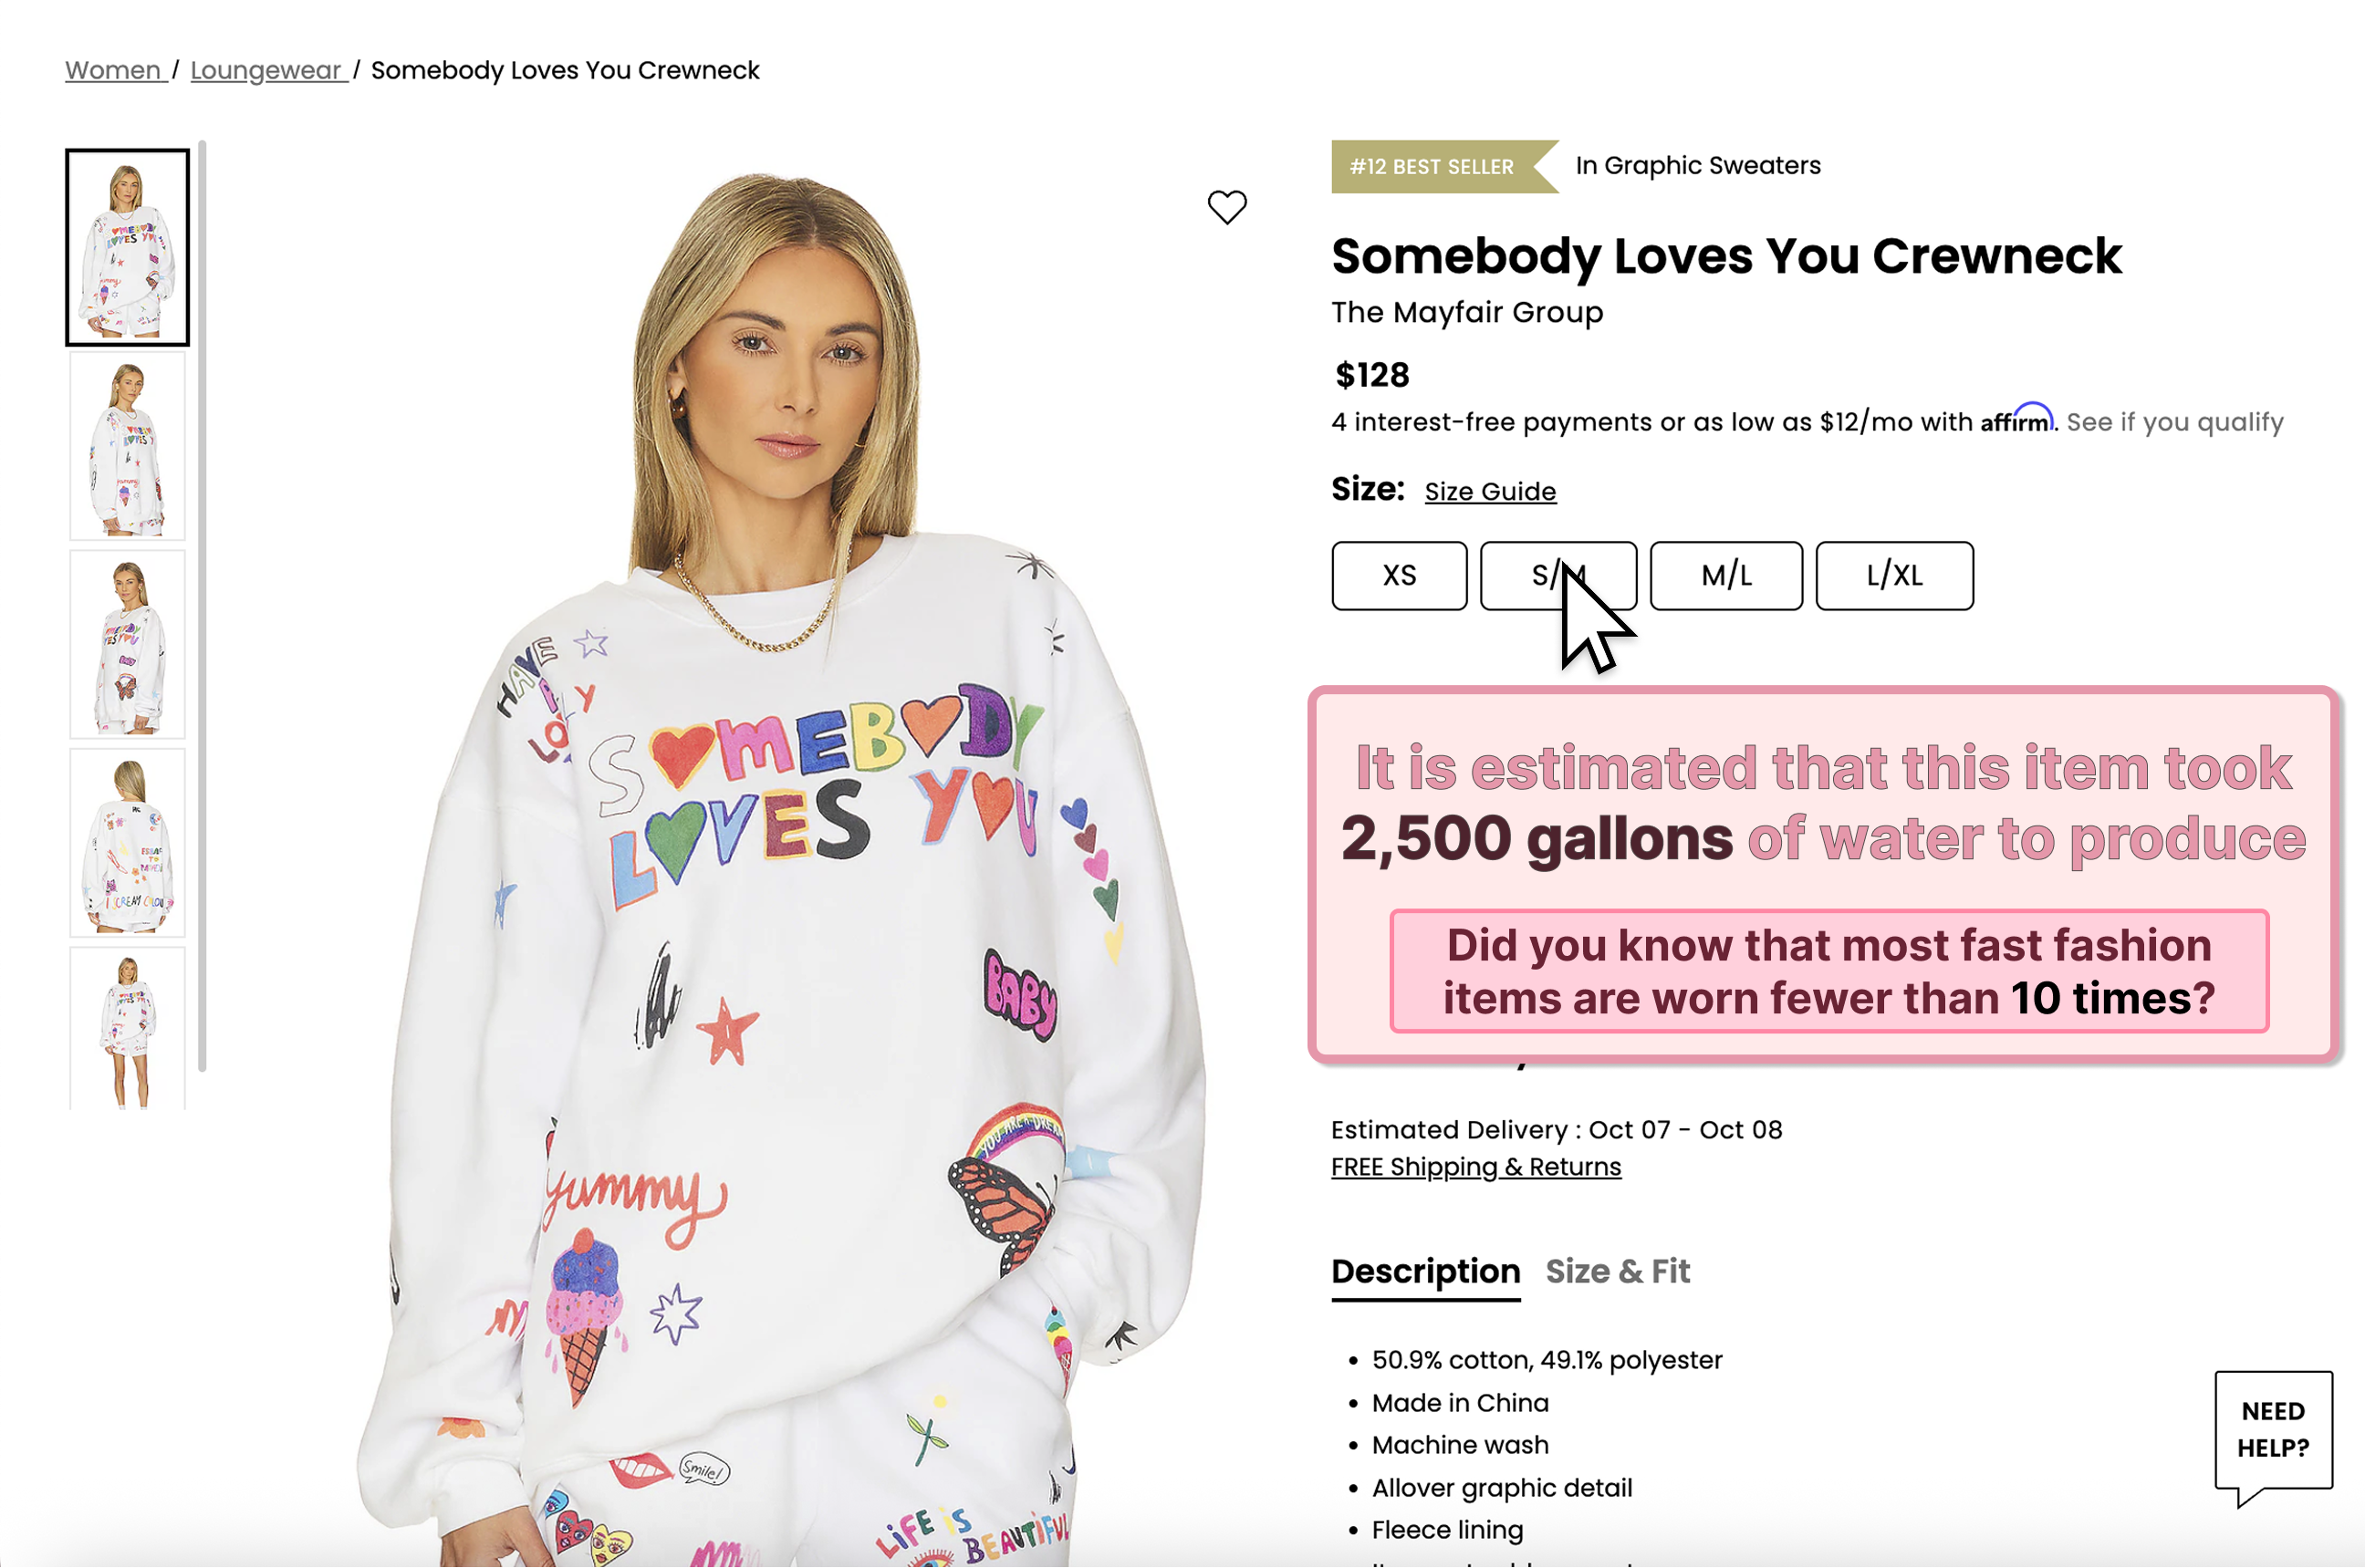The height and width of the screenshot is (1568, 2365).
Task: Open the Description tab
Action: click(1425, 1271)
